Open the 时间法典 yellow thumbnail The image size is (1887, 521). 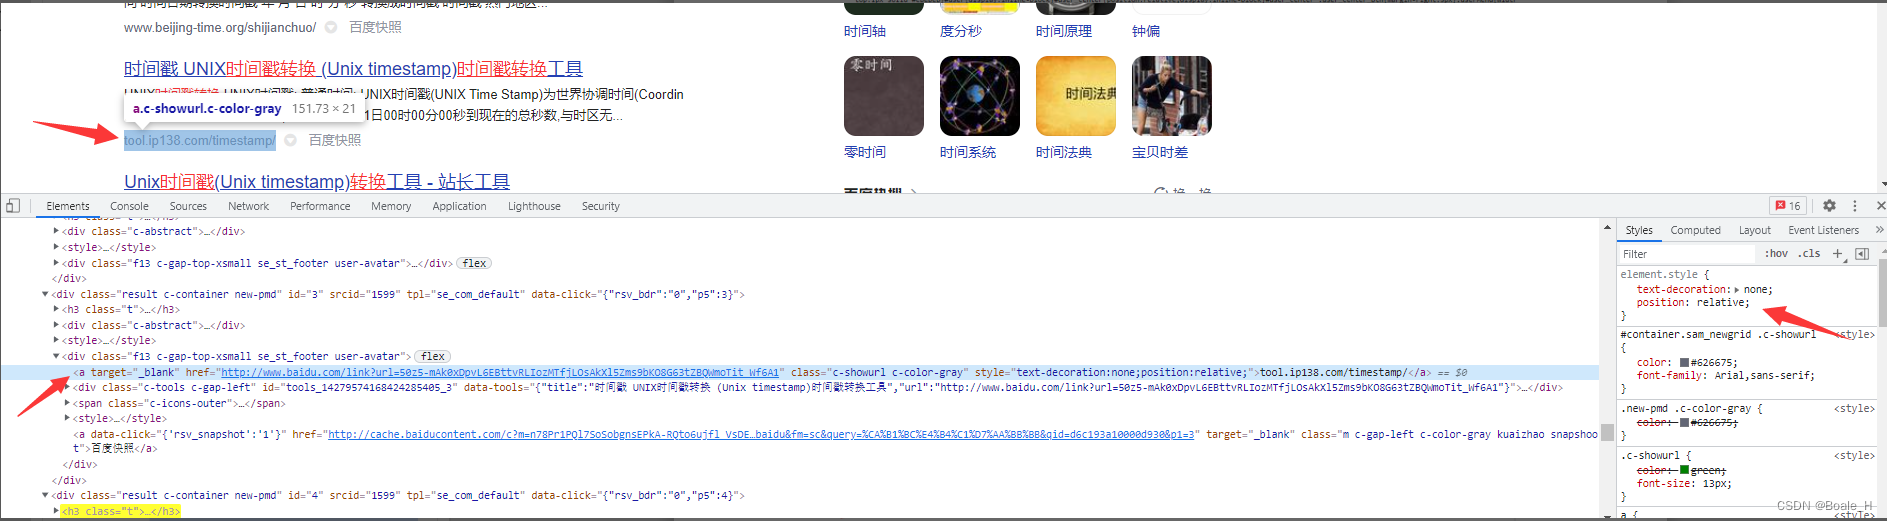point(1076,96)
